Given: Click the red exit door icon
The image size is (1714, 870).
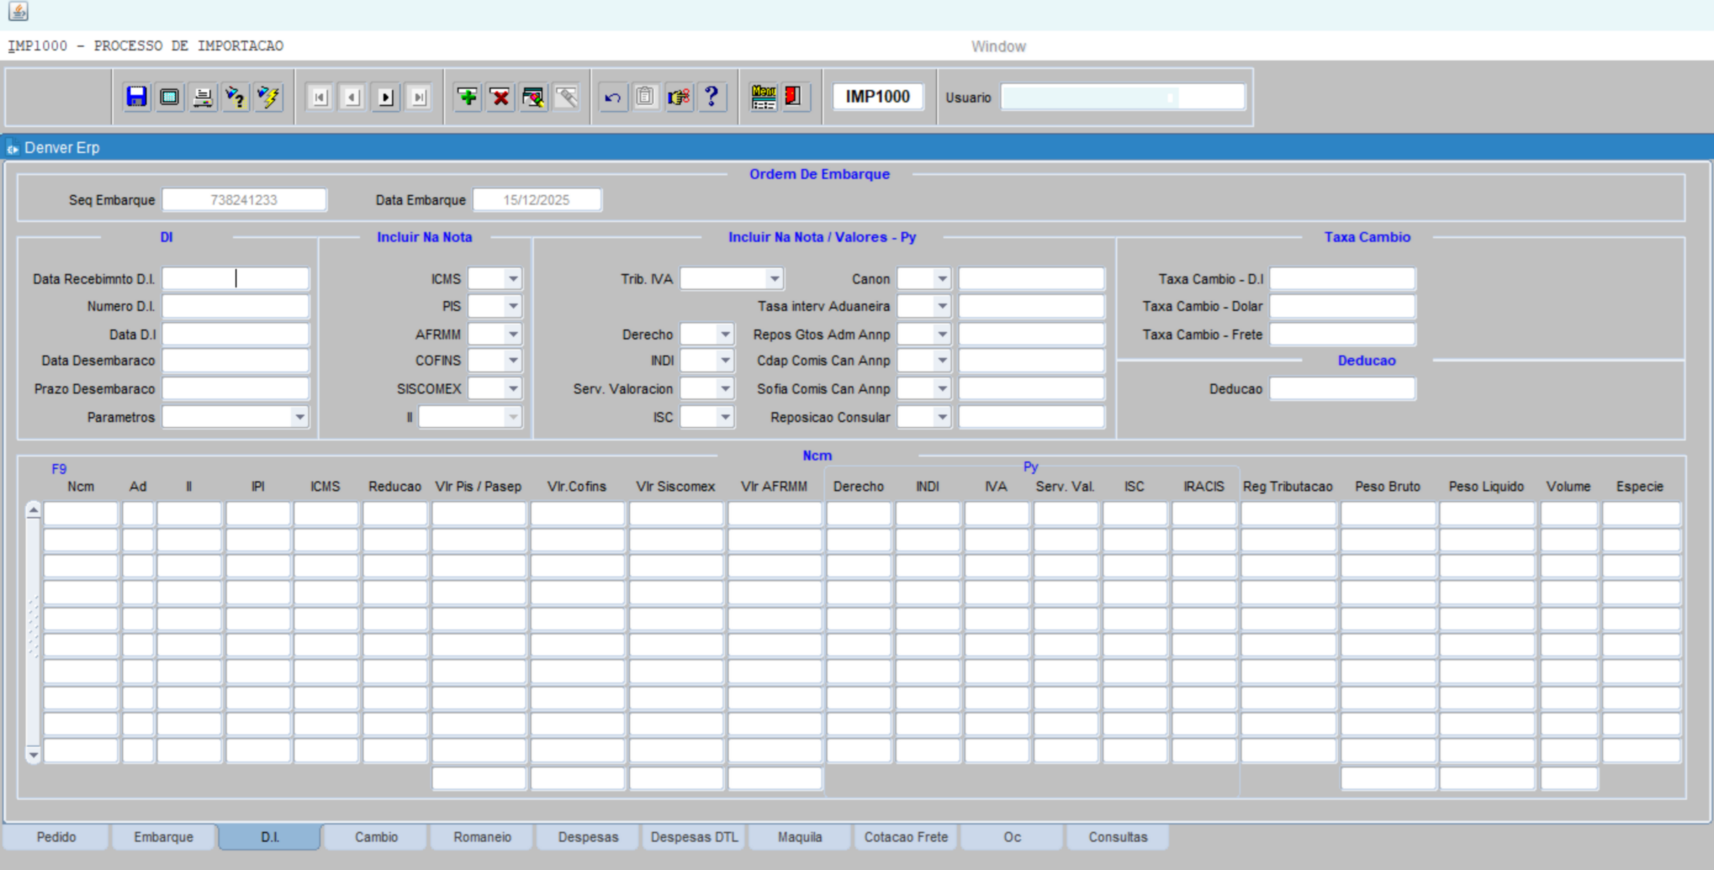Looking at the screenshot, I should coord(794,97).
